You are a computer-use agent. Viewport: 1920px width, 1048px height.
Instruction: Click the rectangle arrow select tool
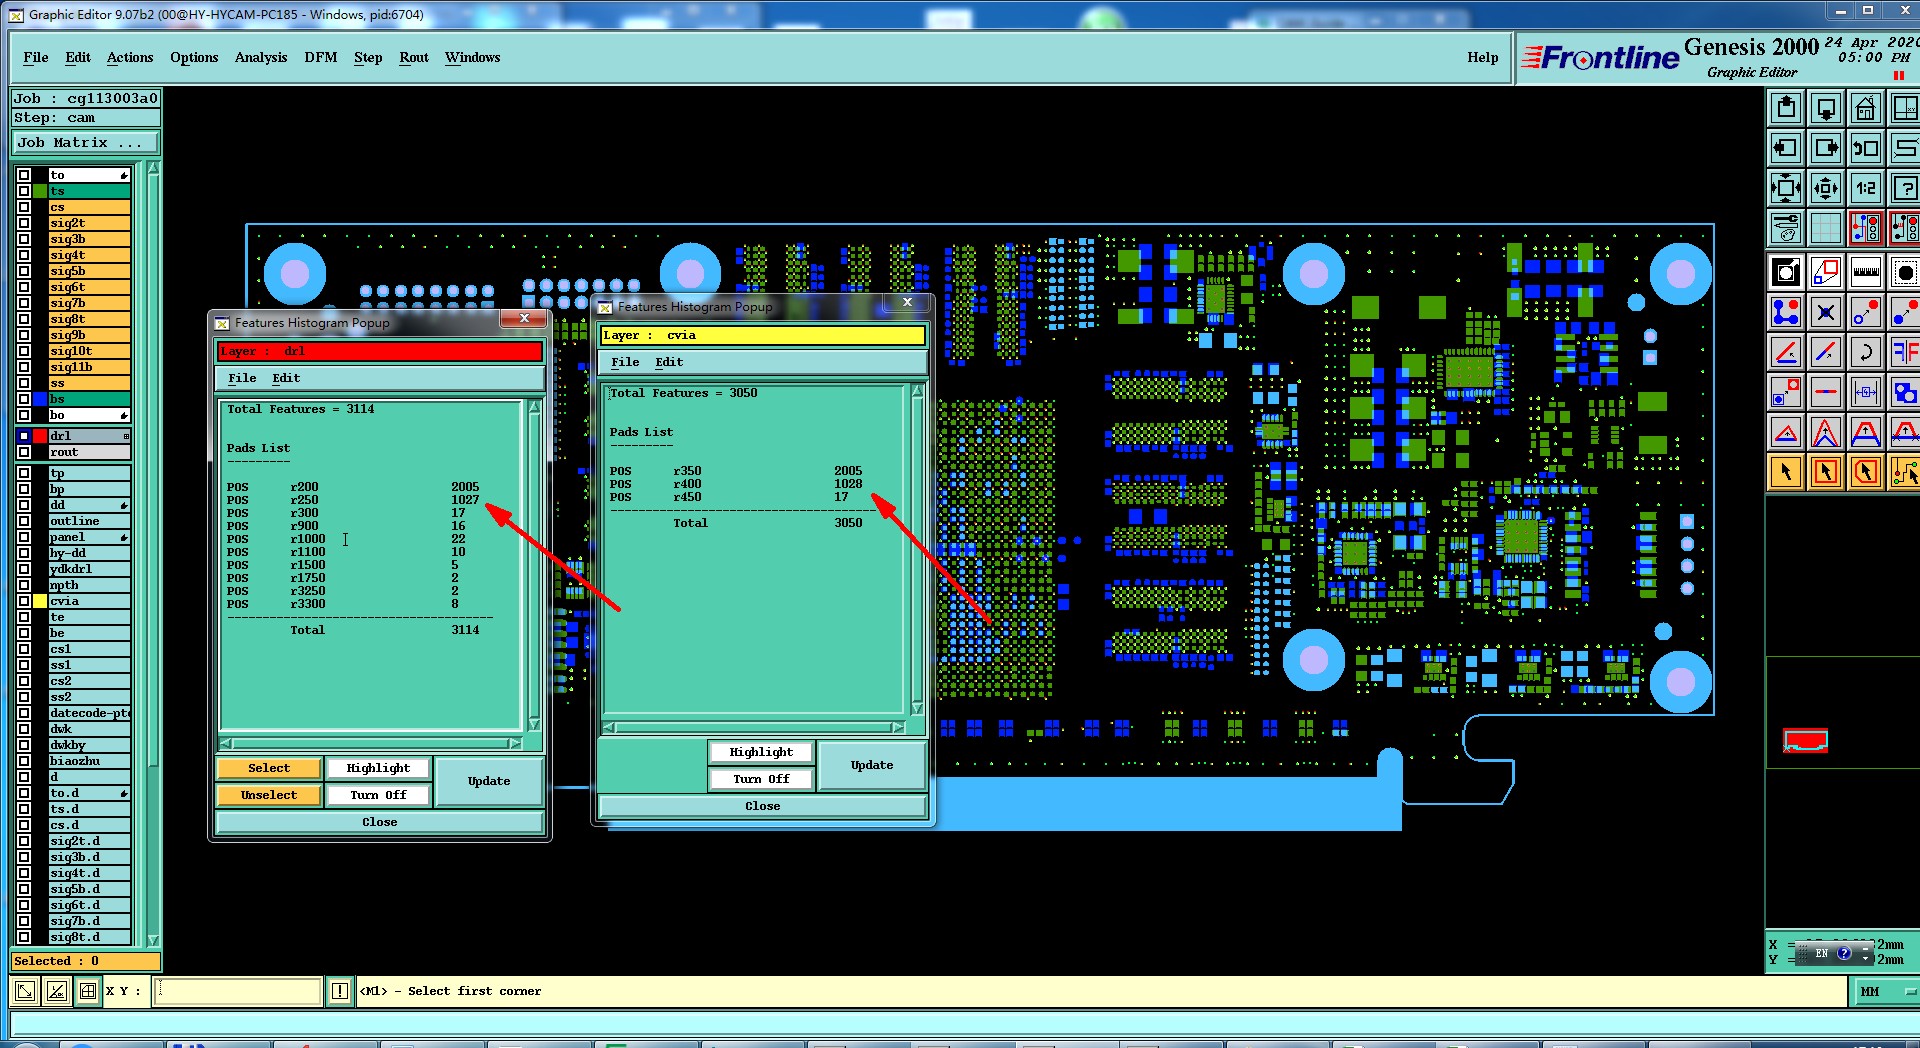(1826, 472)
